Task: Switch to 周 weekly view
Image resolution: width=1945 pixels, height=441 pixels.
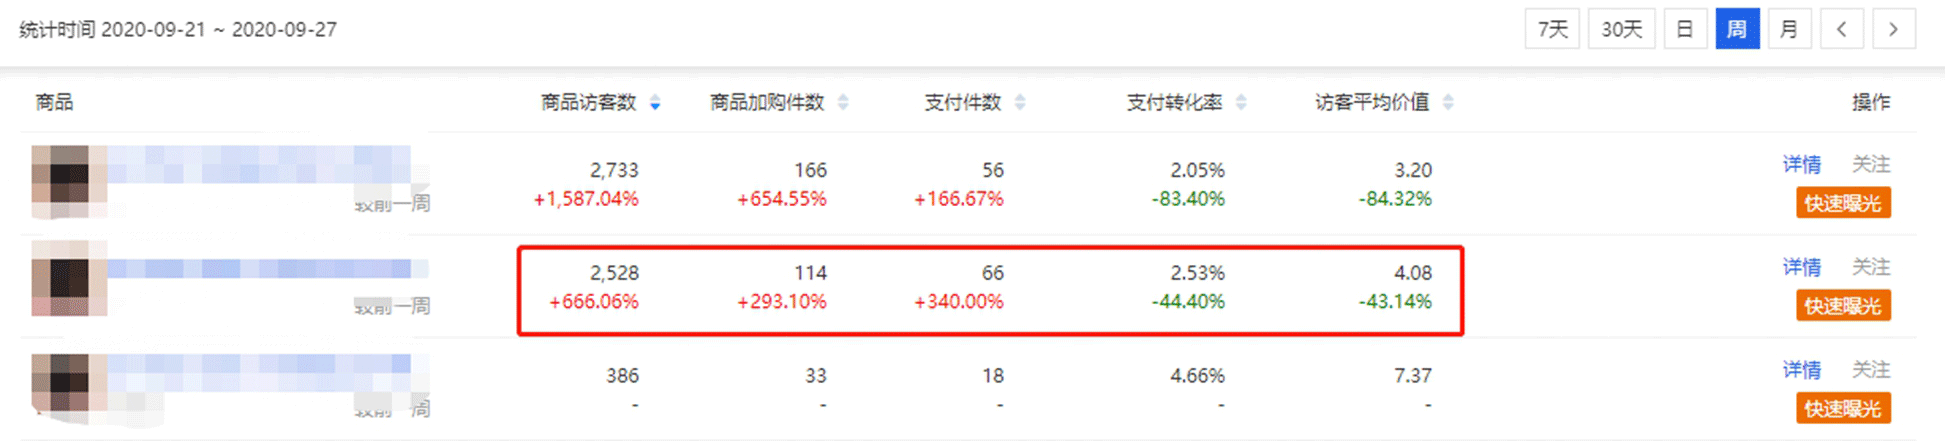Action: [x=1737, y=29]
